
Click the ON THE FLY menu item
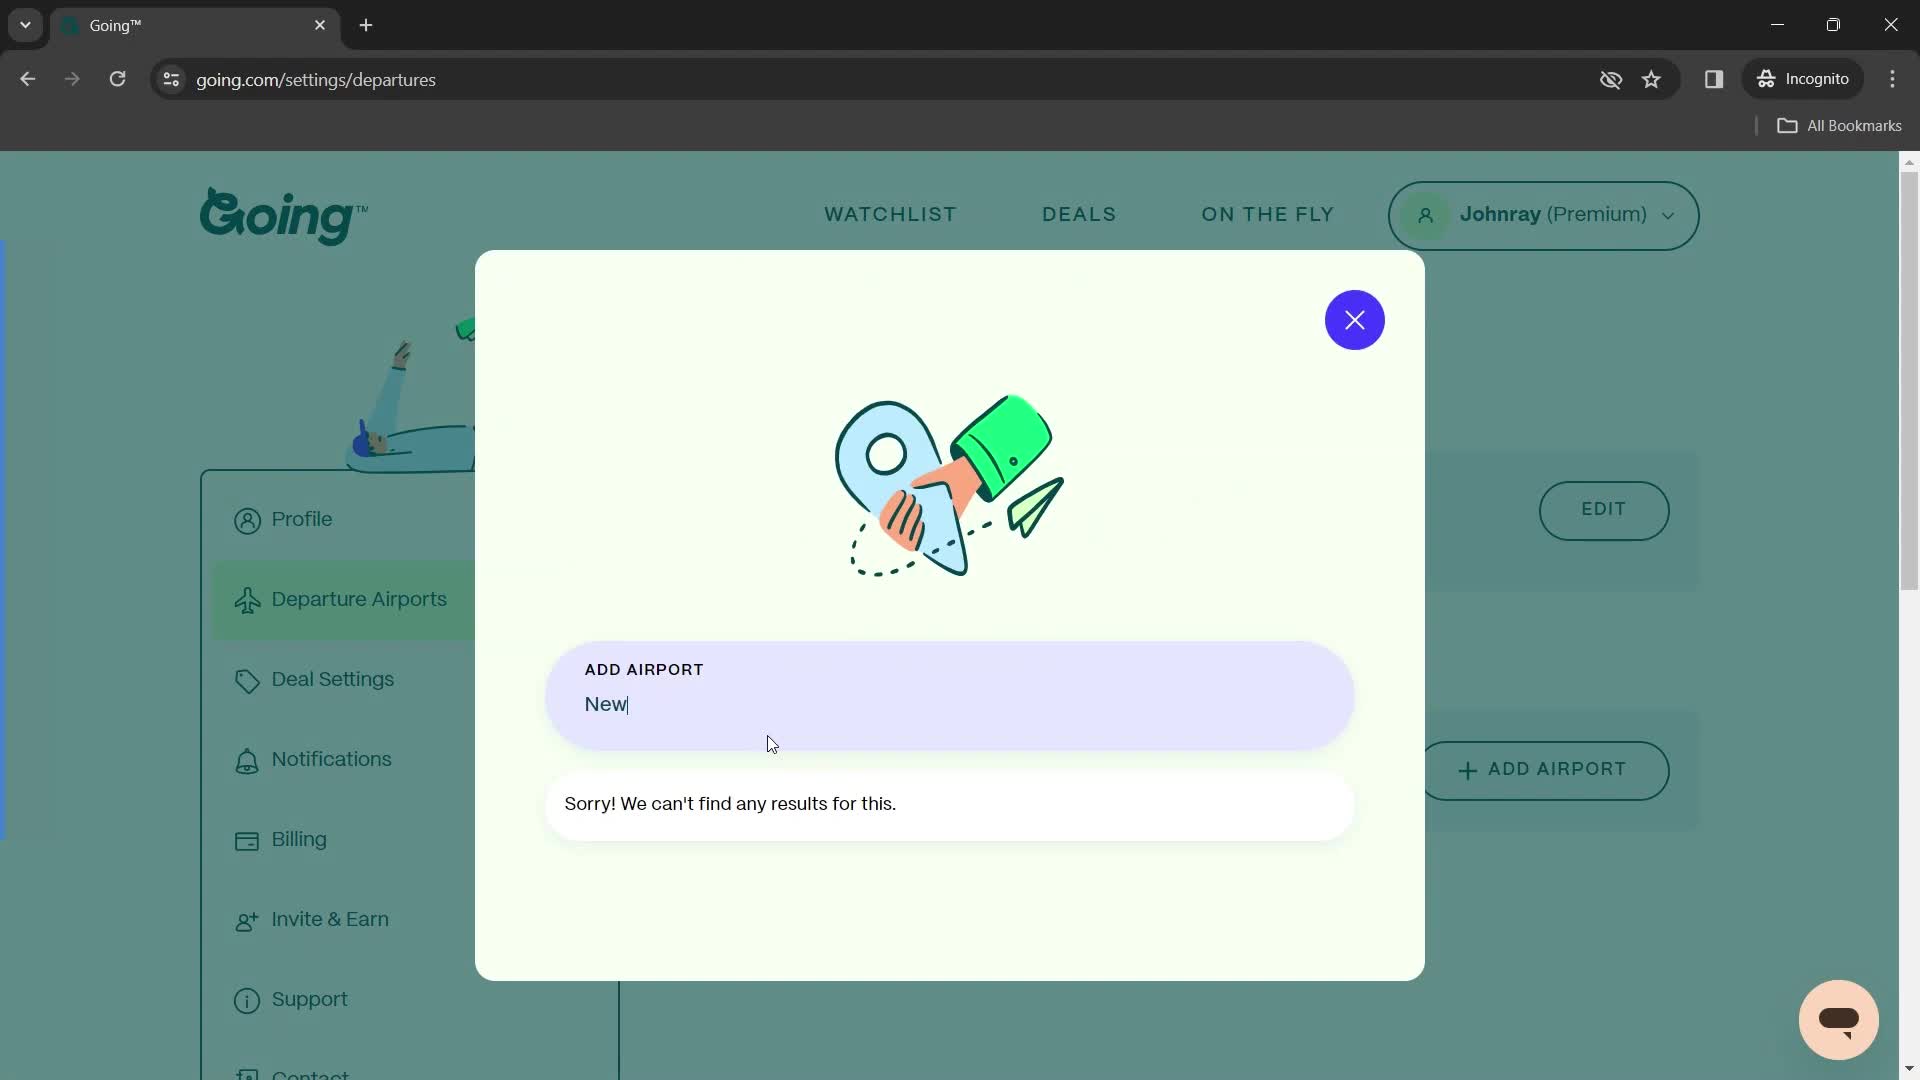tap(1267, 214)
